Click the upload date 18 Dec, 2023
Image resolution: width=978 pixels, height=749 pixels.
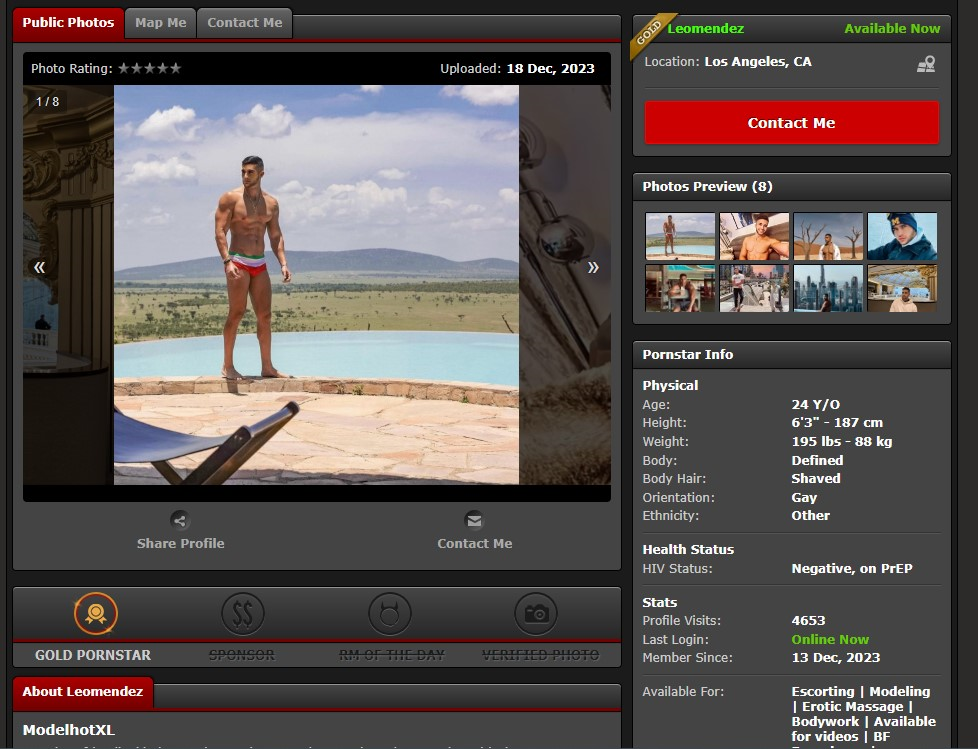point(550,69)
